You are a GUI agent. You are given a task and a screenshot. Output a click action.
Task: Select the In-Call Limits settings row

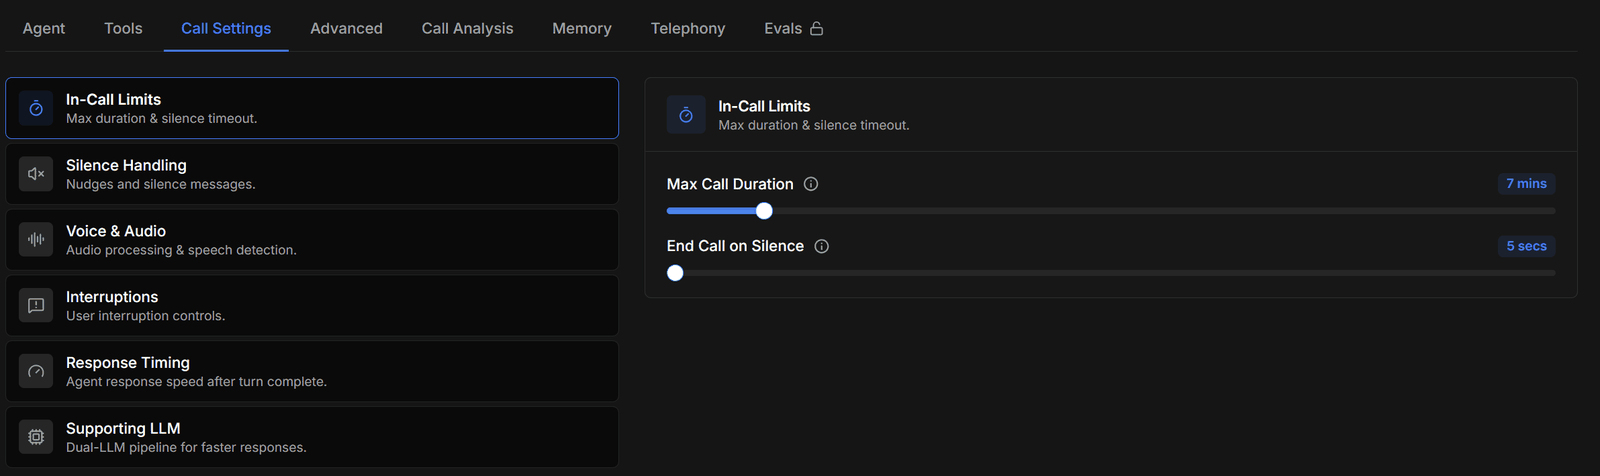pyautogui.click(x=312, y=108)
